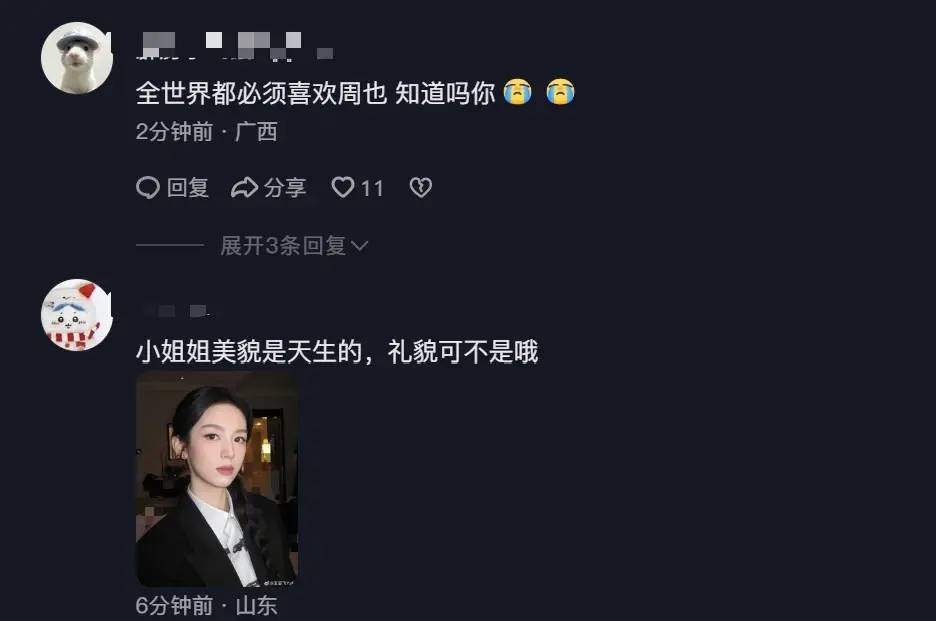Click the reply speech bubble icon
This screenshot has width=936, height=621.
pyautogui.click(x=148, y=187)
